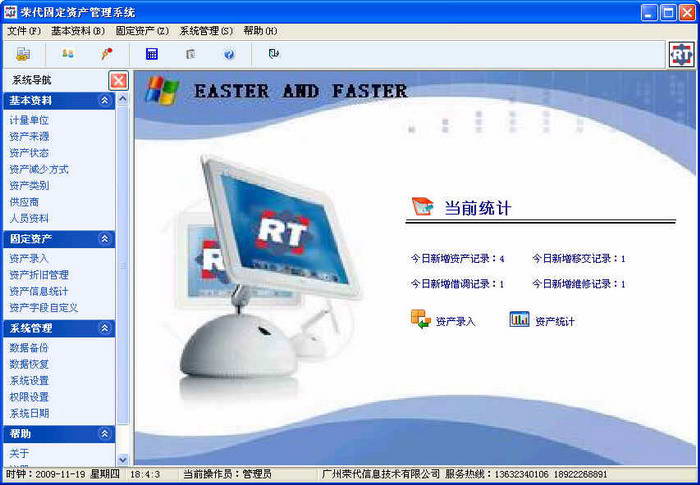Click 今日新增移交记录：1 statistic

579,258
